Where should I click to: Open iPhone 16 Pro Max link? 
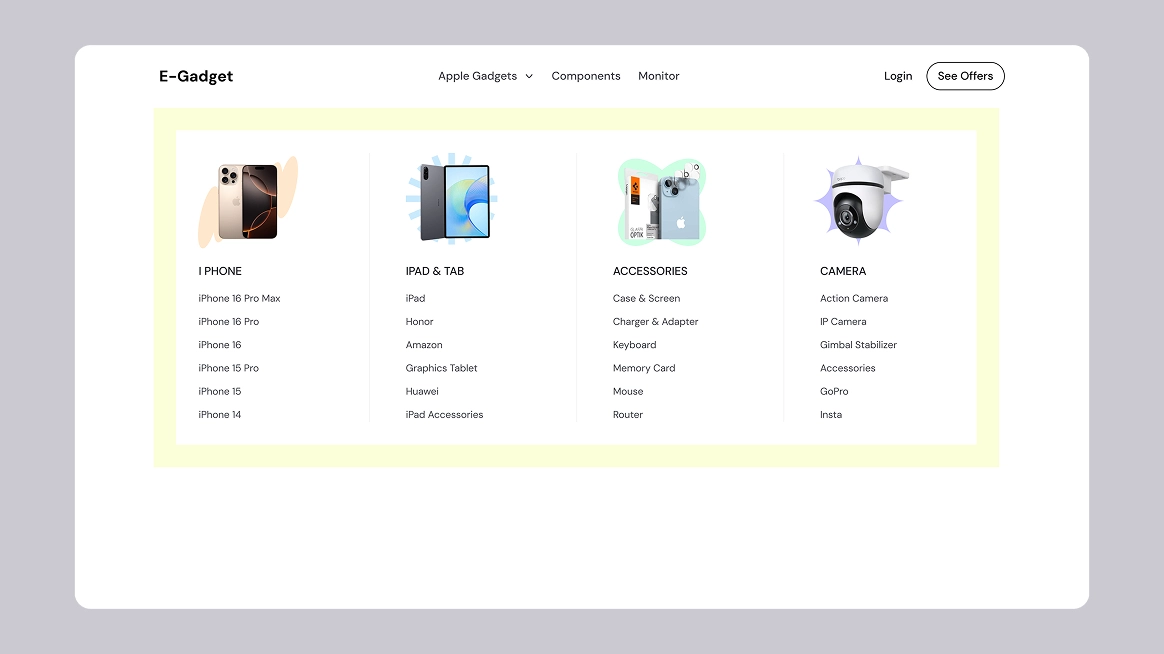[239, 298]
